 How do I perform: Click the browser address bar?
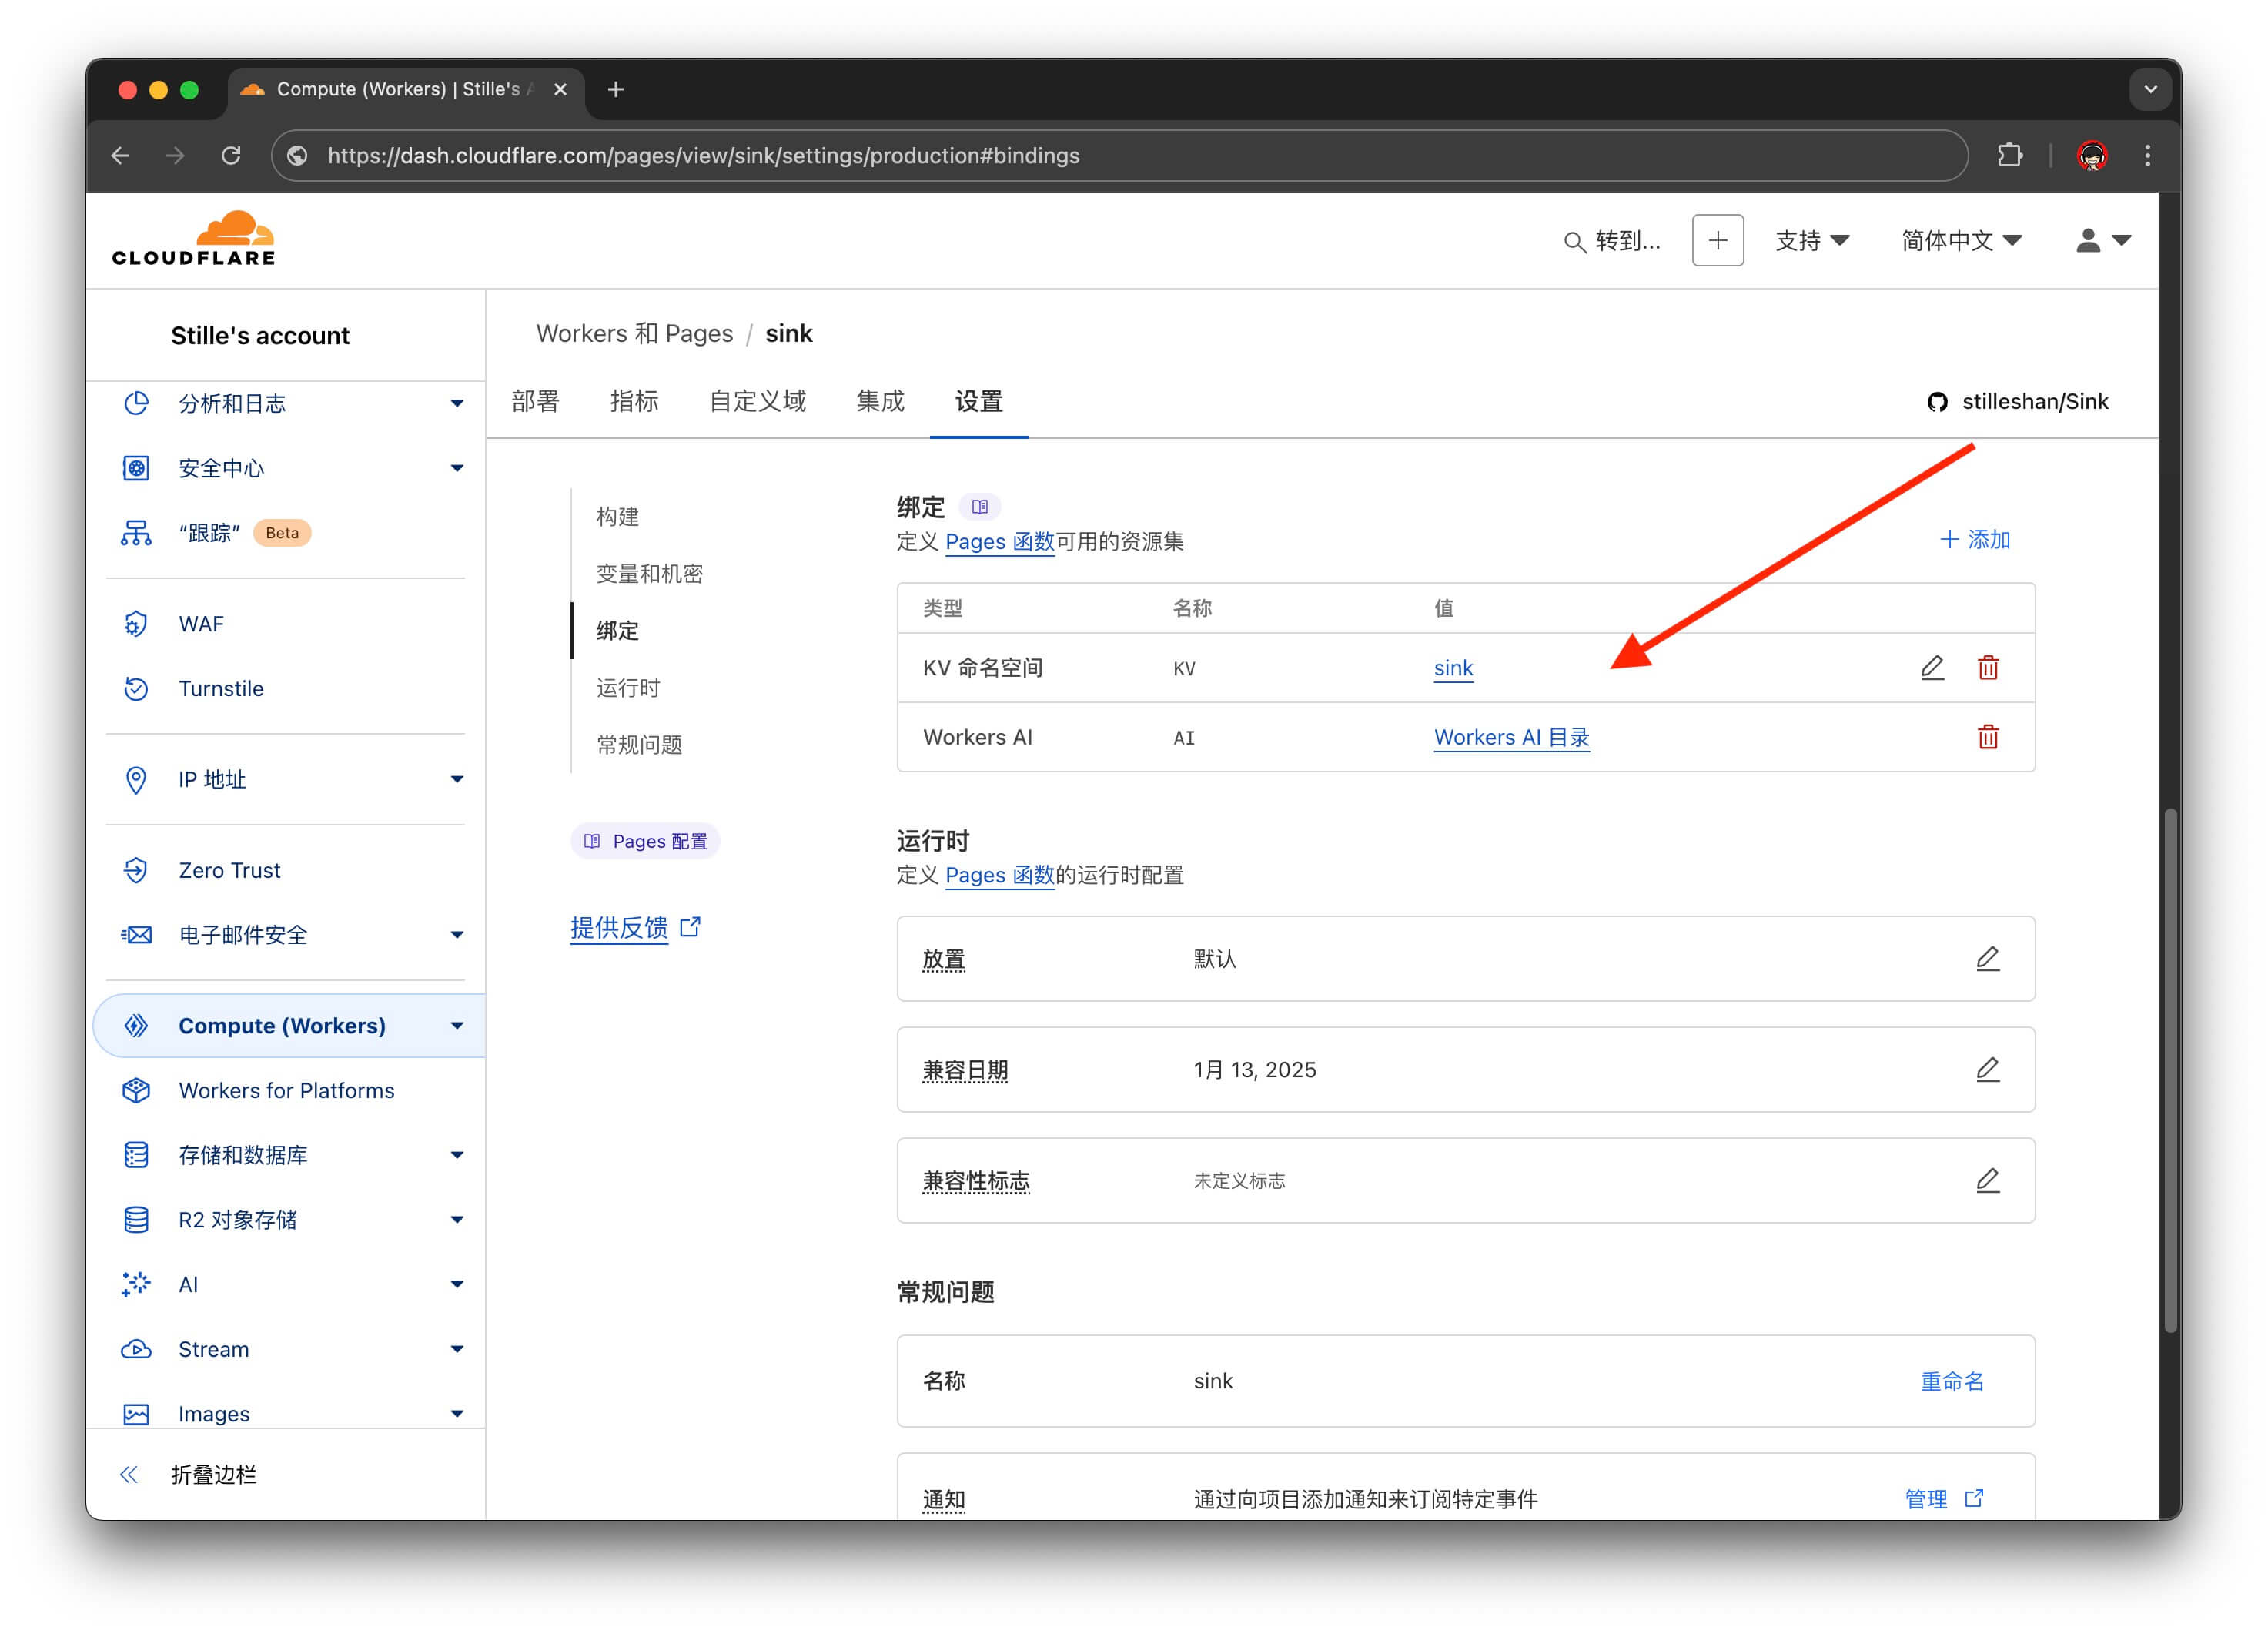tap(1119, 155)
